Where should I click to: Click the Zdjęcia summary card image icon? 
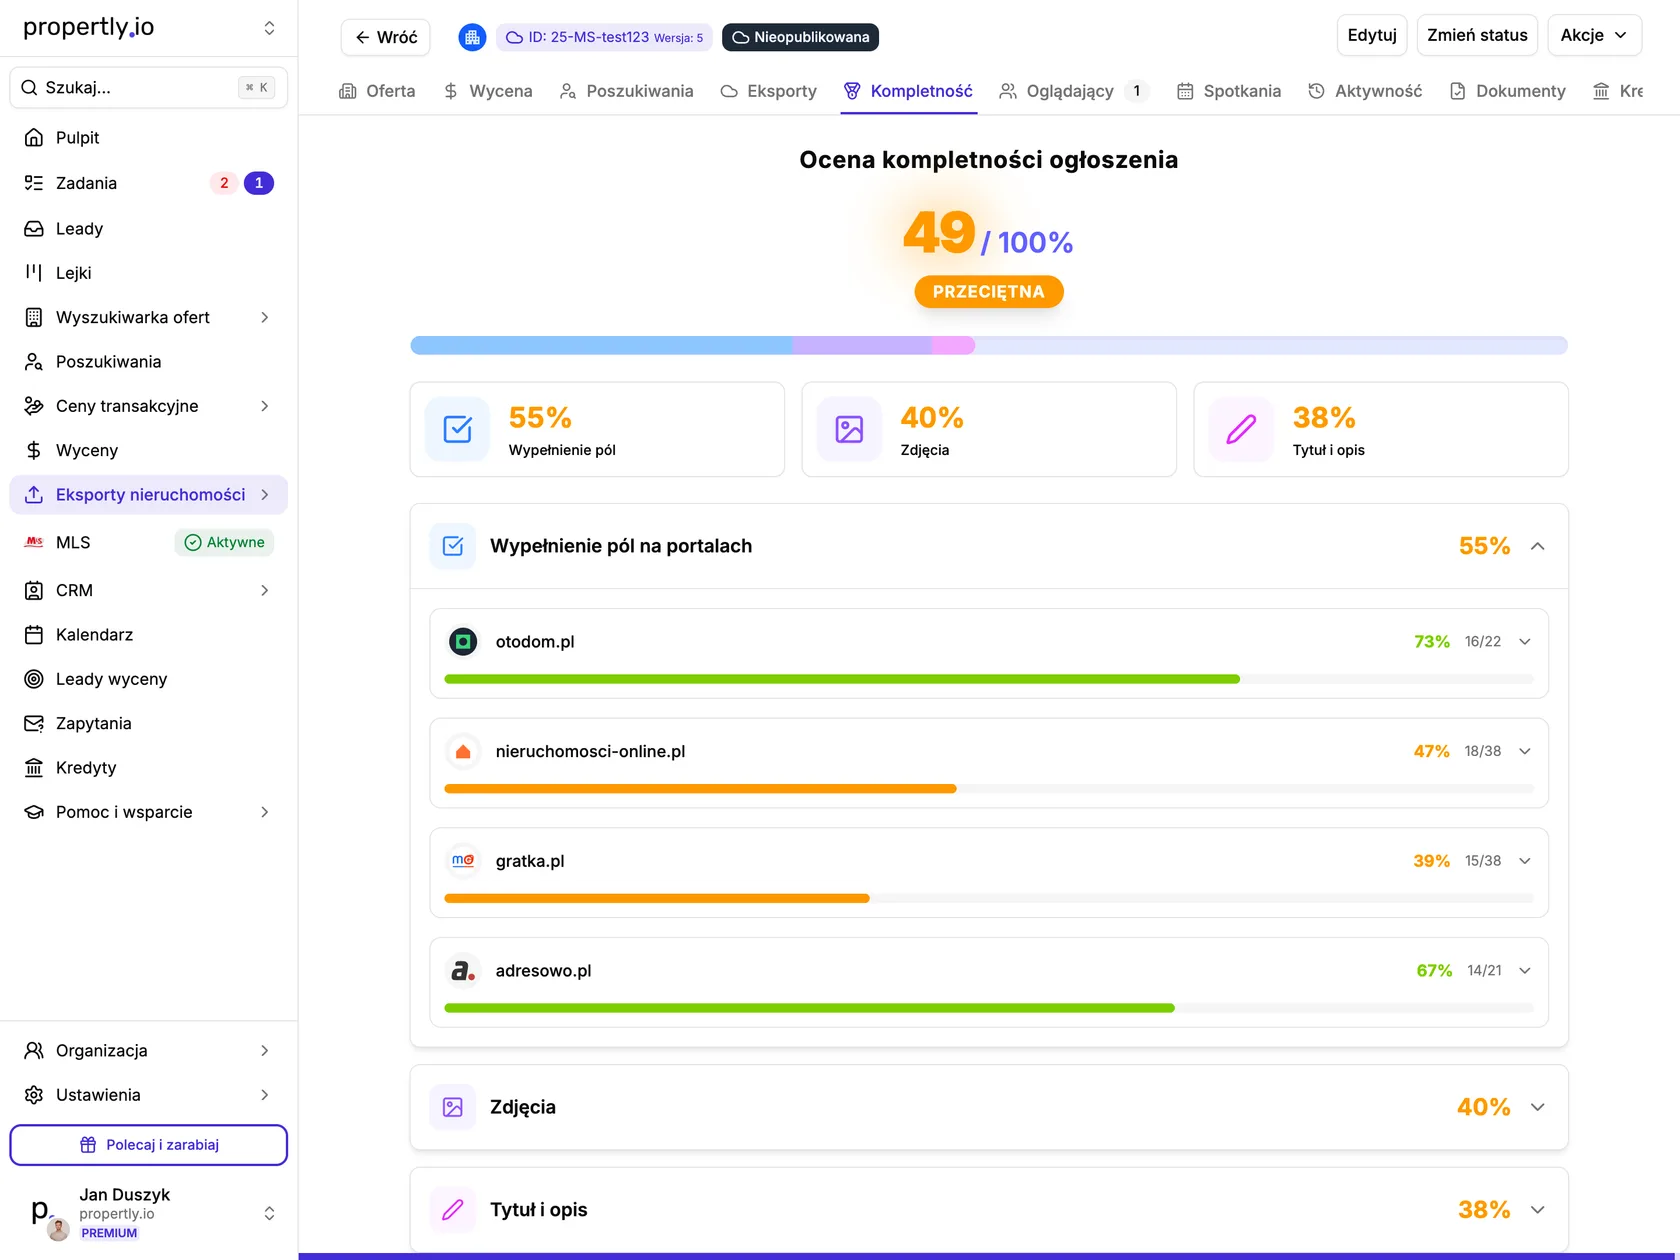pos(849,429)
